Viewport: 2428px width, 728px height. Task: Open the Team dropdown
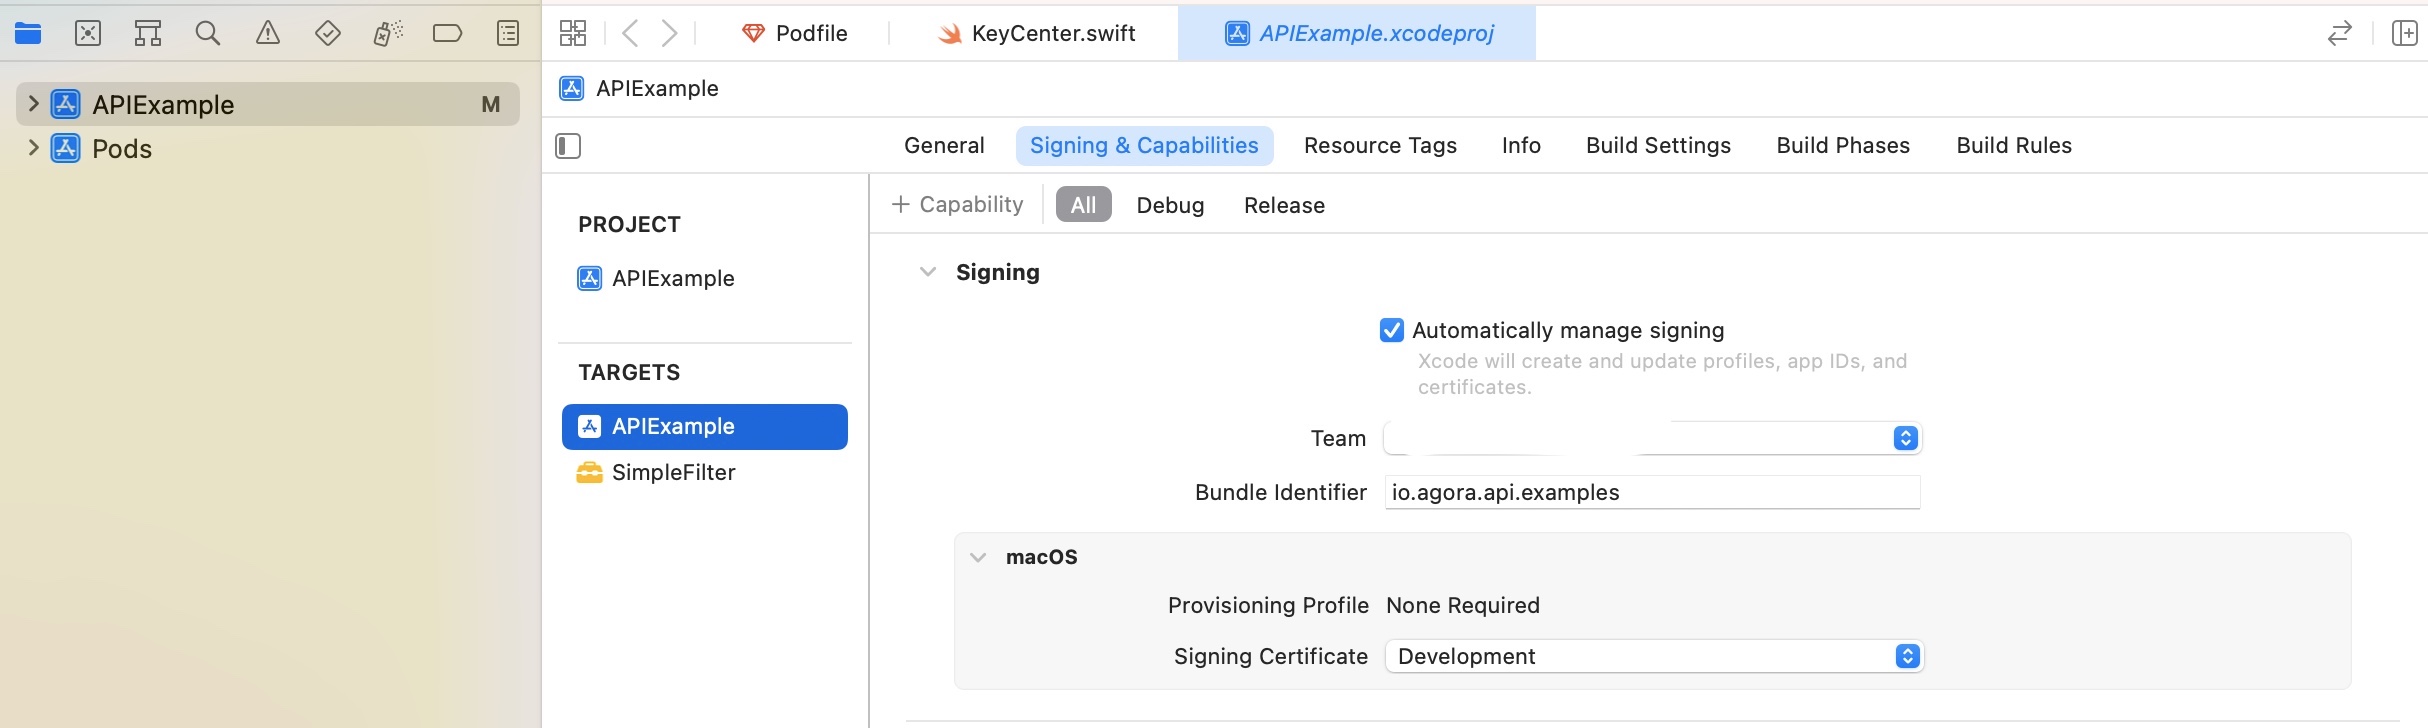pyautogui.click(x=1653, y=438)
